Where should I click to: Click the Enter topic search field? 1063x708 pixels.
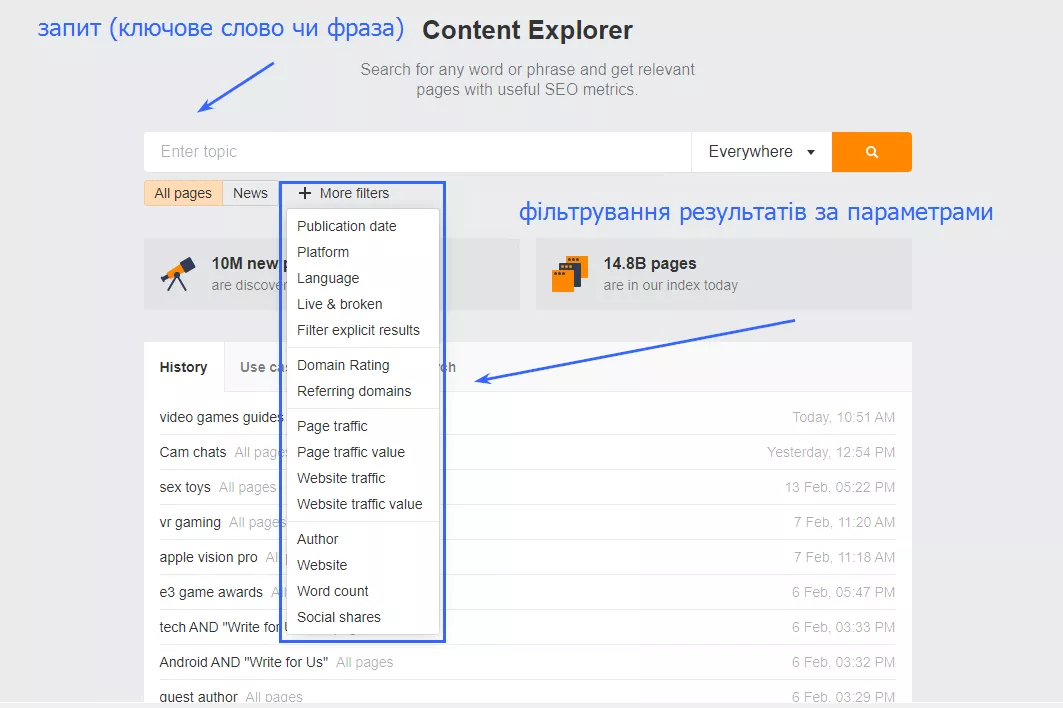(417, 152)
